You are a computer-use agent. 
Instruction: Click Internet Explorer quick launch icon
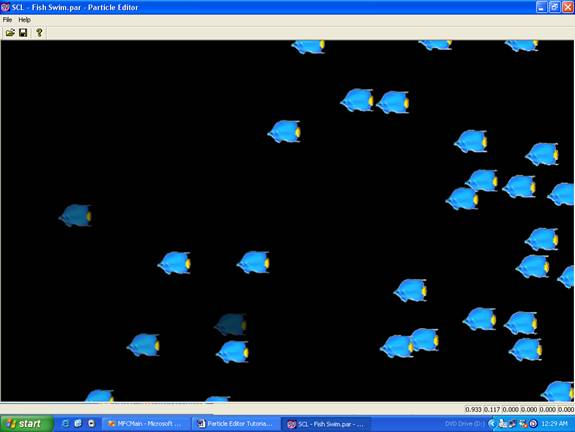pyautogui.click(x=66, y=424)
